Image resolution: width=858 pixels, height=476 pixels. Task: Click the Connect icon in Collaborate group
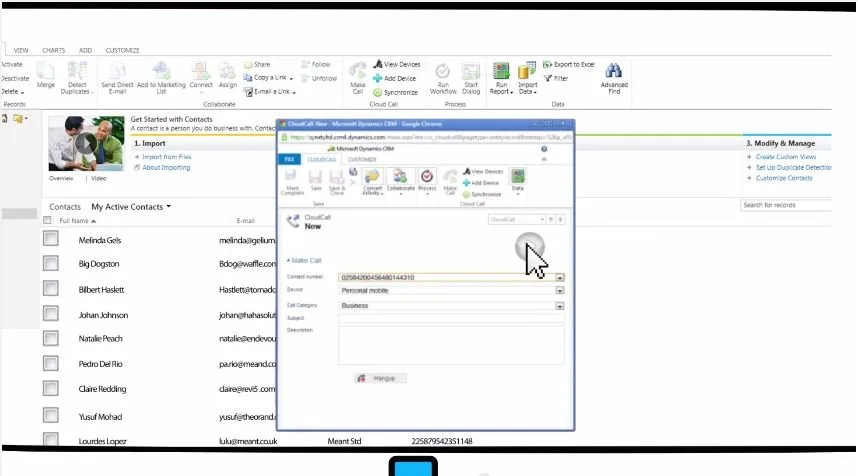tap(201, 76)
